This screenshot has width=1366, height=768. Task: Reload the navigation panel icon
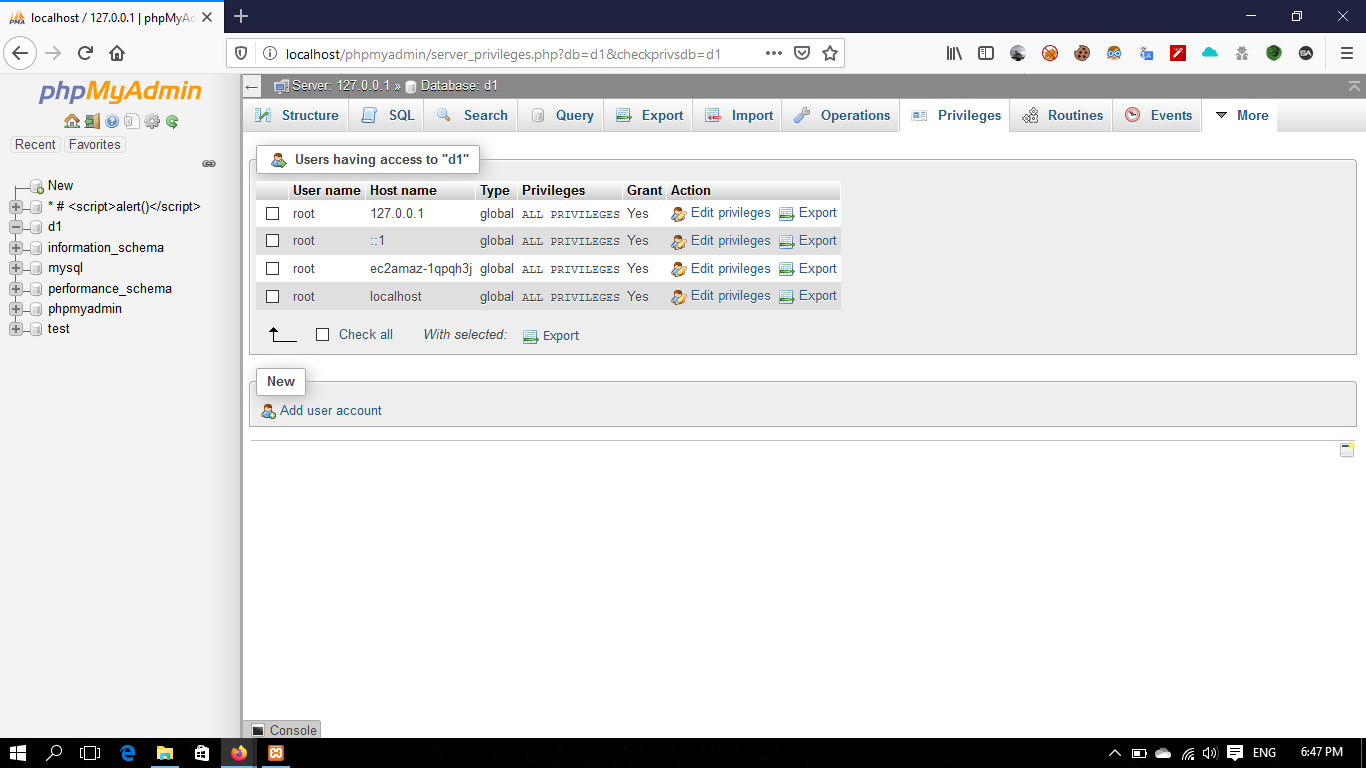[x=171, y=121]
